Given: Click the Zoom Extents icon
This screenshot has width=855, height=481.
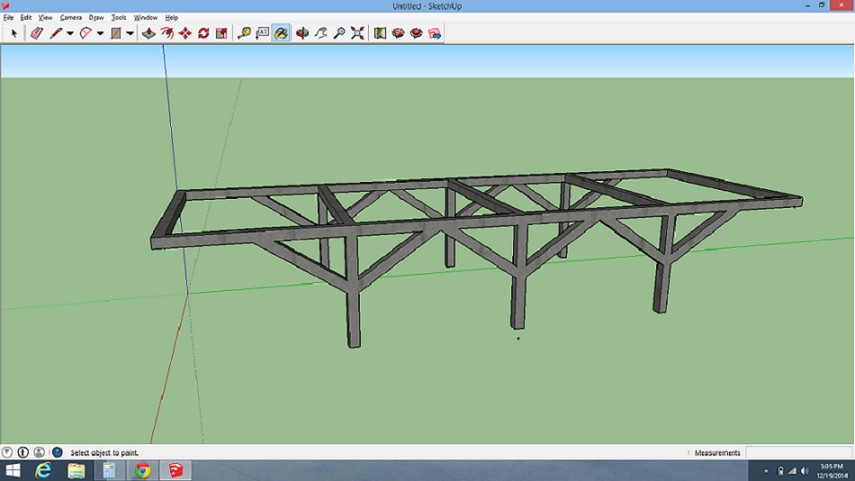Looking at the screenshot, I should point(357,33).
